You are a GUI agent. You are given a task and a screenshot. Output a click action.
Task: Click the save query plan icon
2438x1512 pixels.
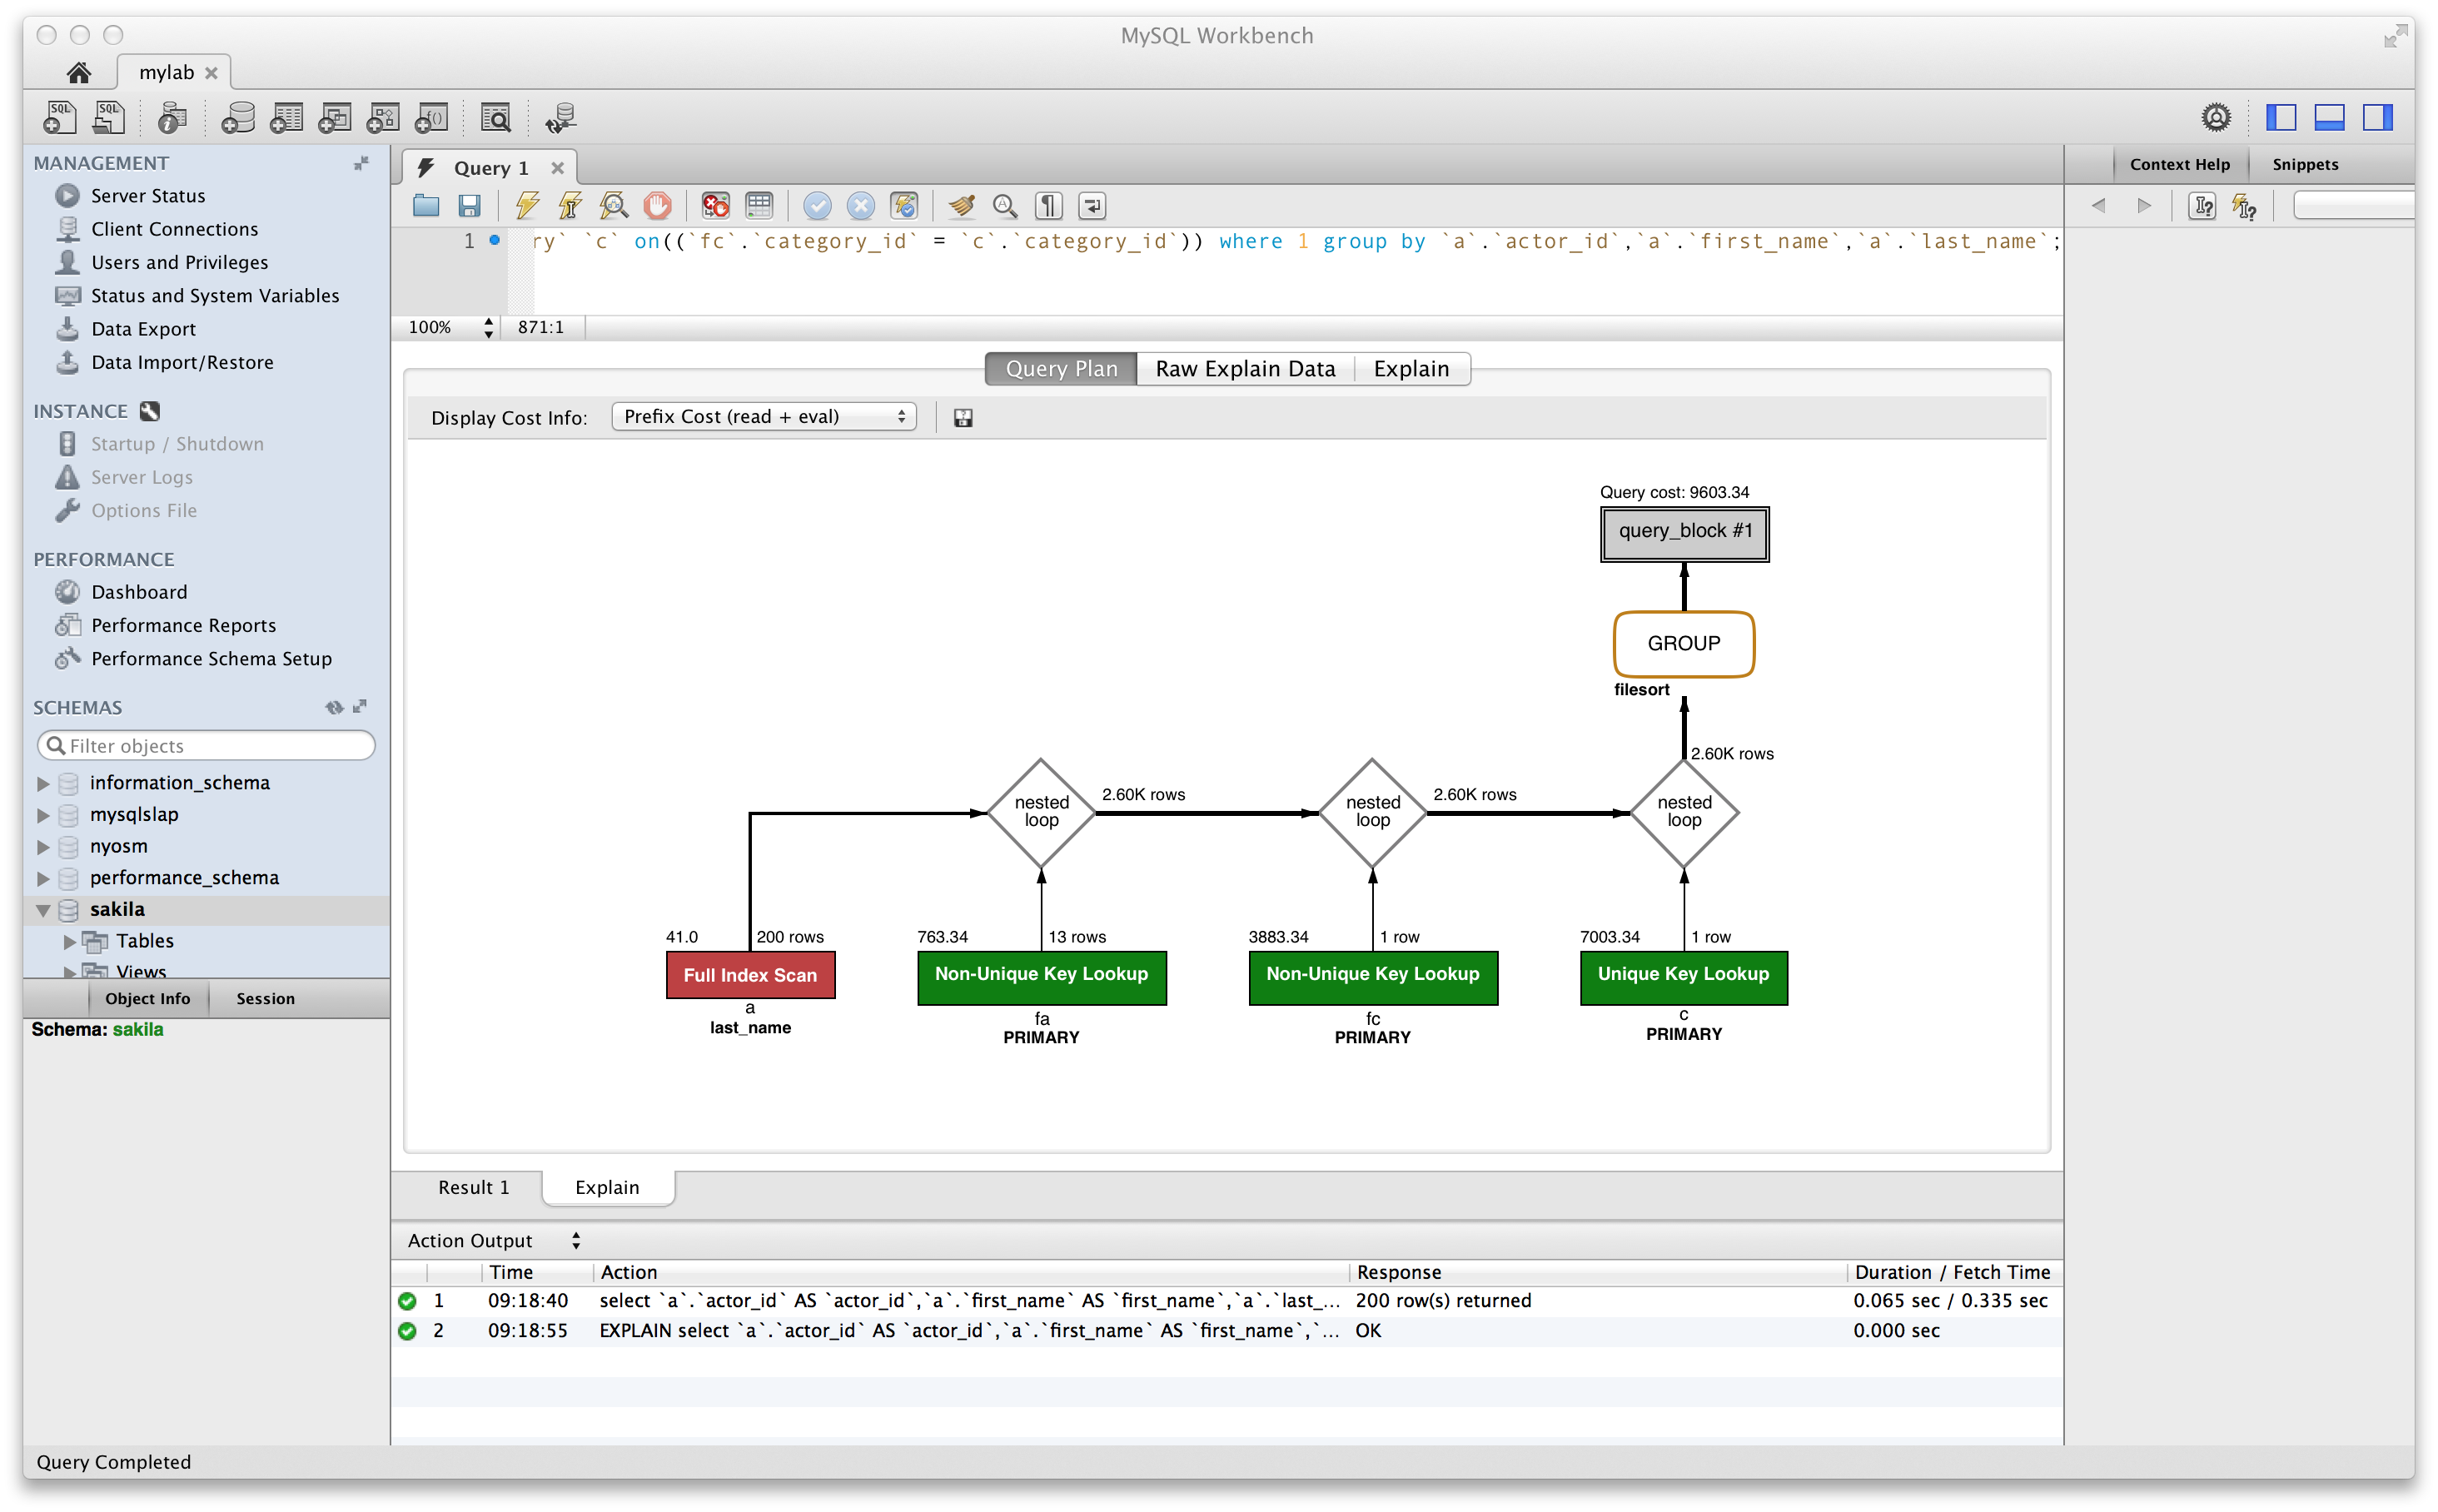963,416
